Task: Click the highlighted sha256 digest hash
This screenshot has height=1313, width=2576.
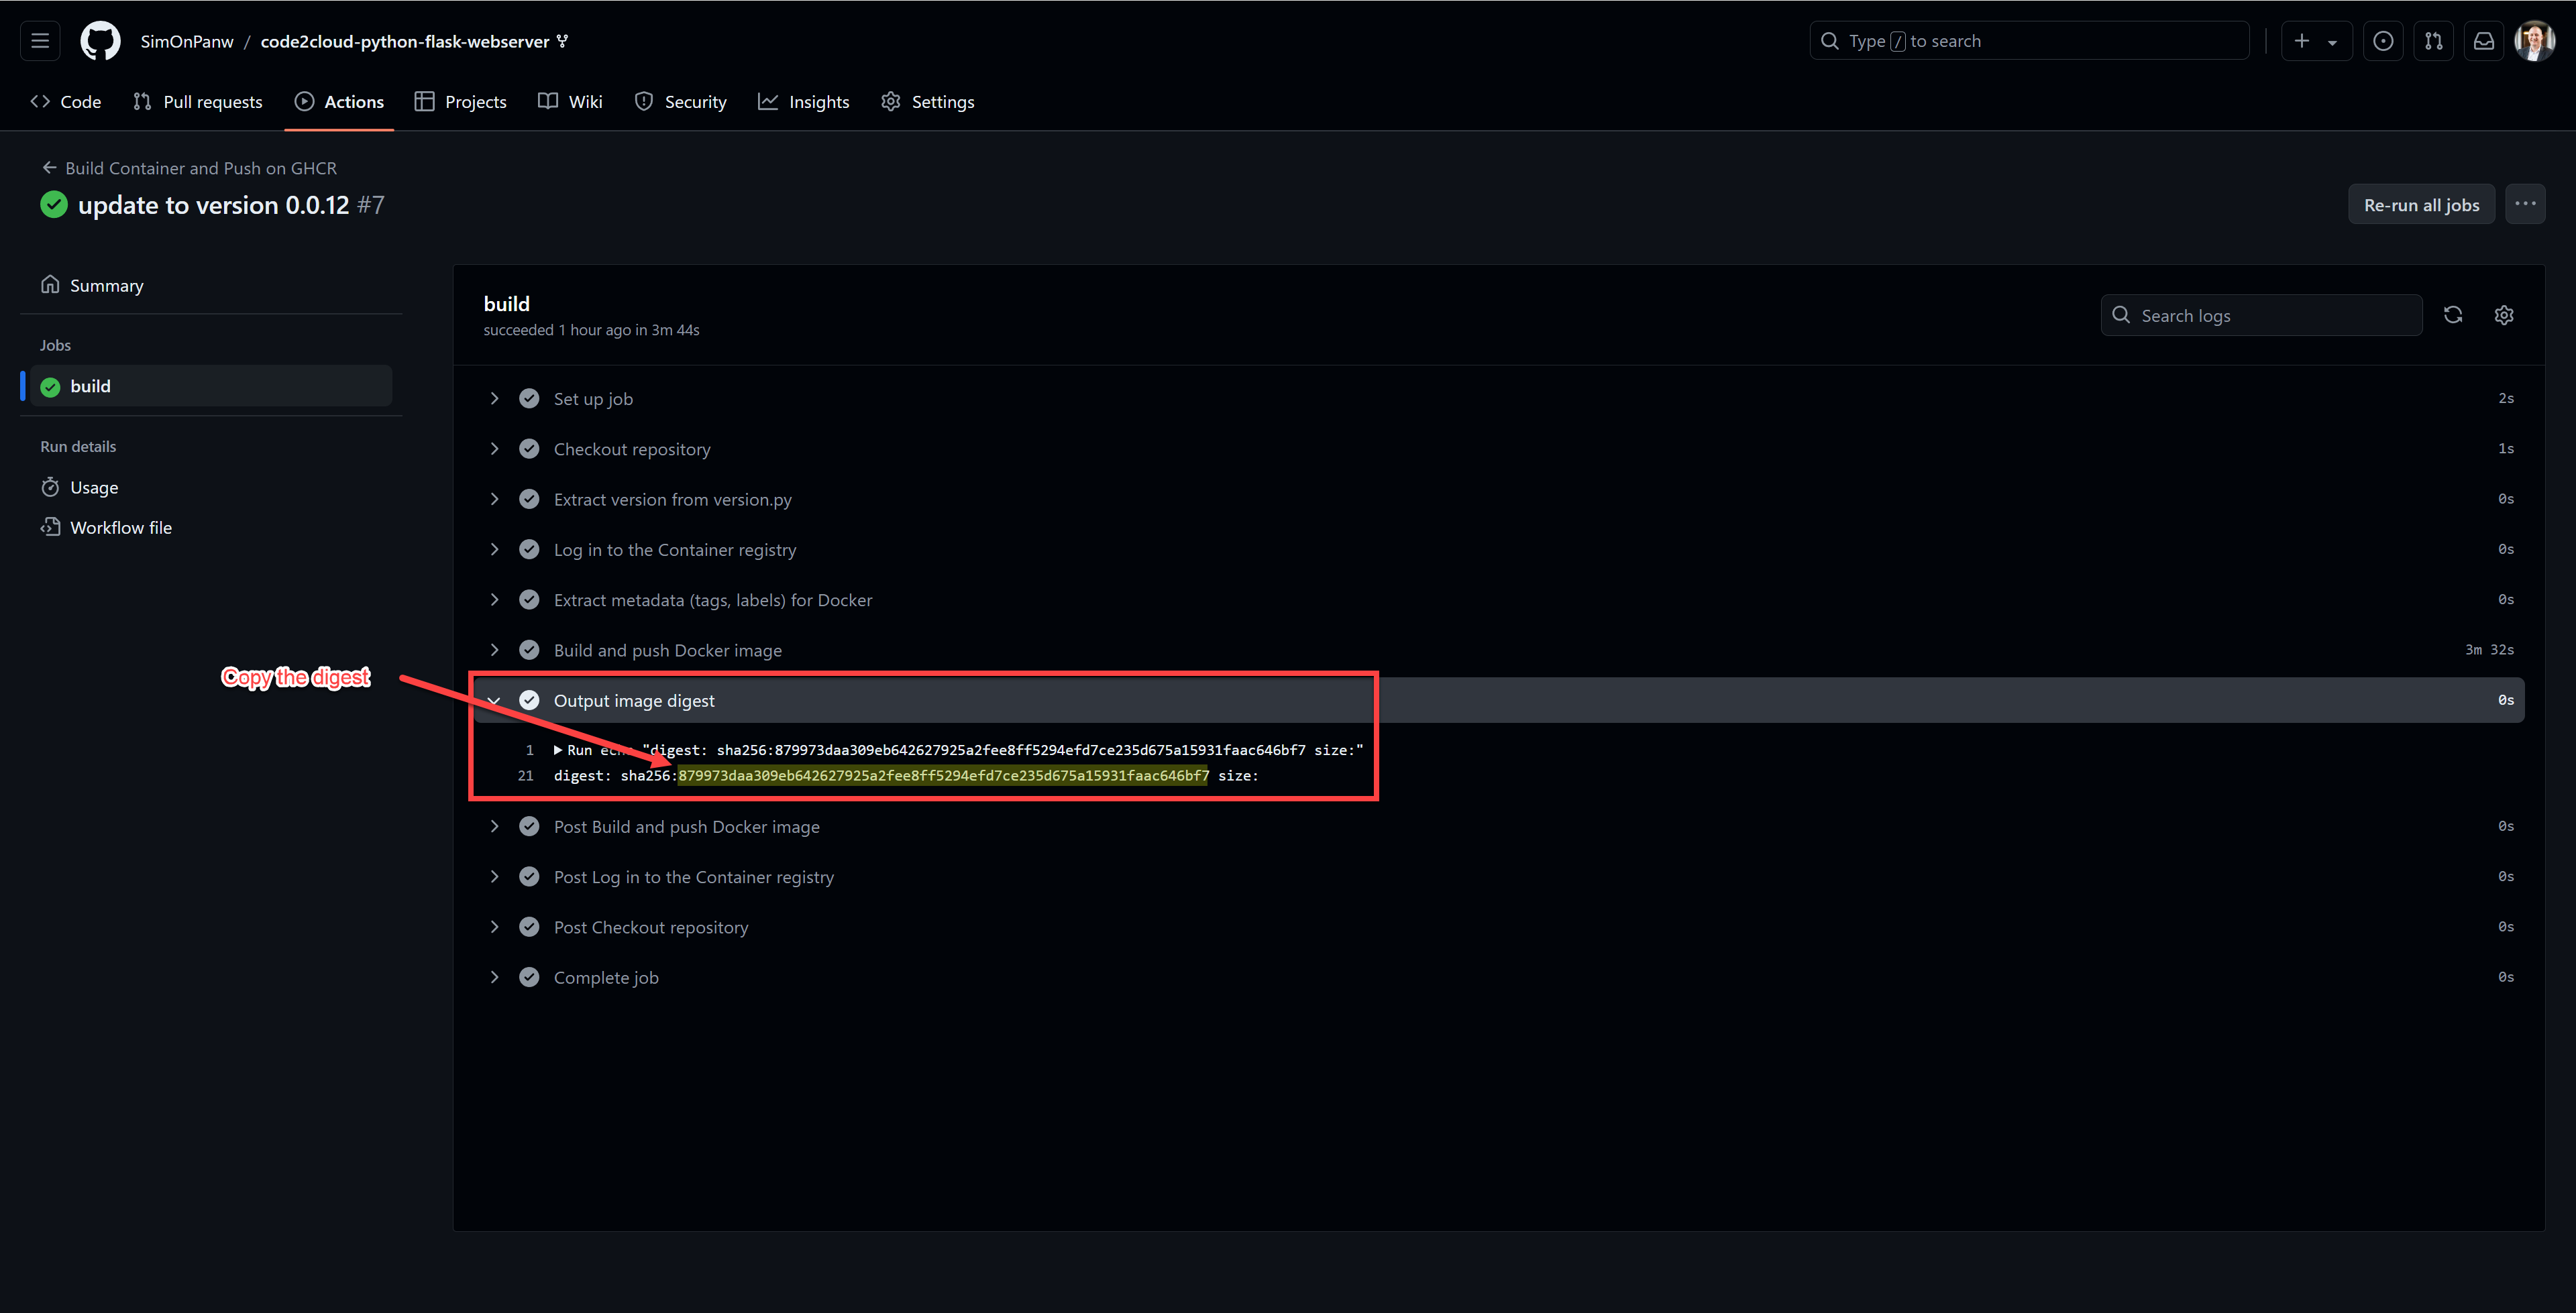Action: tap(943, 776)
